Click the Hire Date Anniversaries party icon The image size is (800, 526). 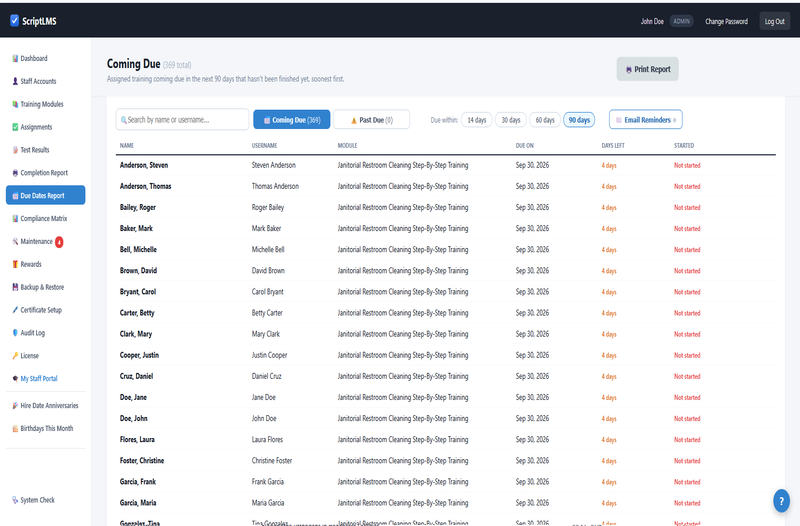pyautogui.click(x=15, y=406)
